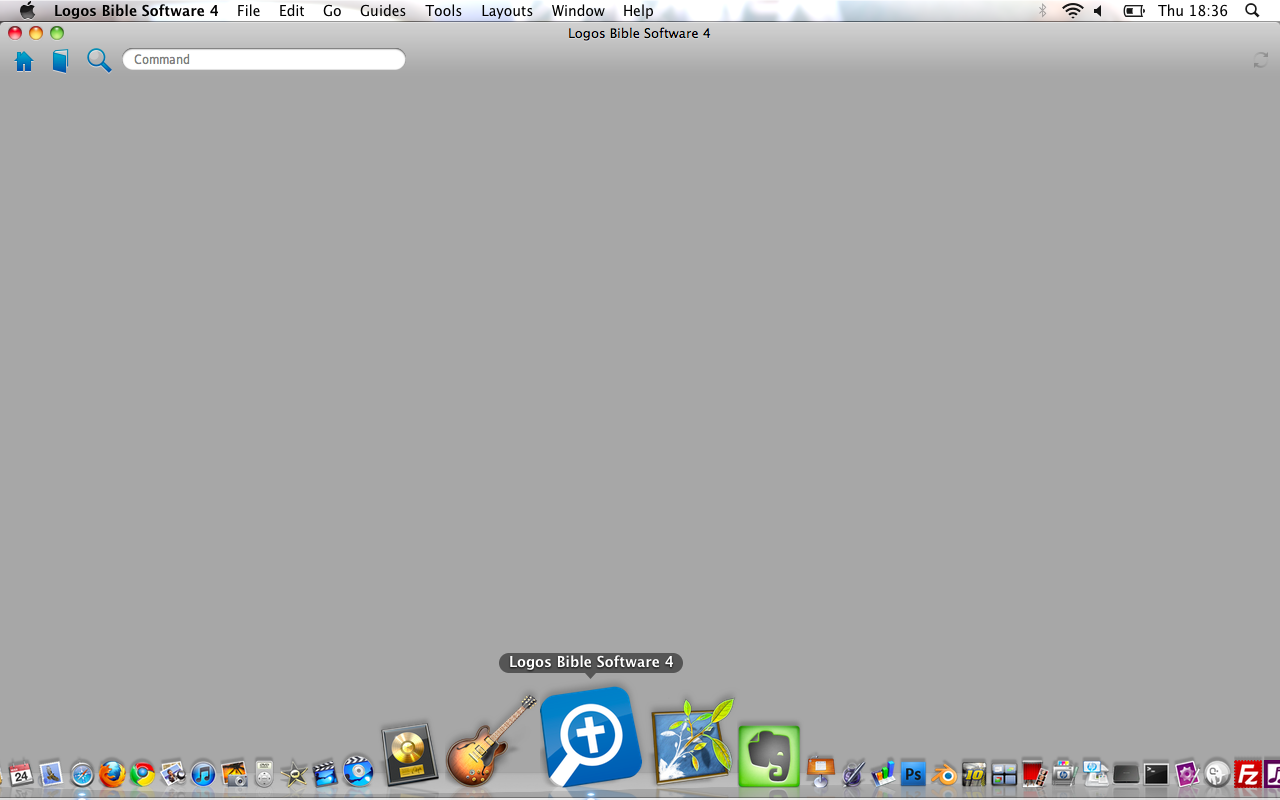The width and height of the screenshot is (1280, 800).
Task: Launch Terminal from the dock
Action: click(1156, 773)
